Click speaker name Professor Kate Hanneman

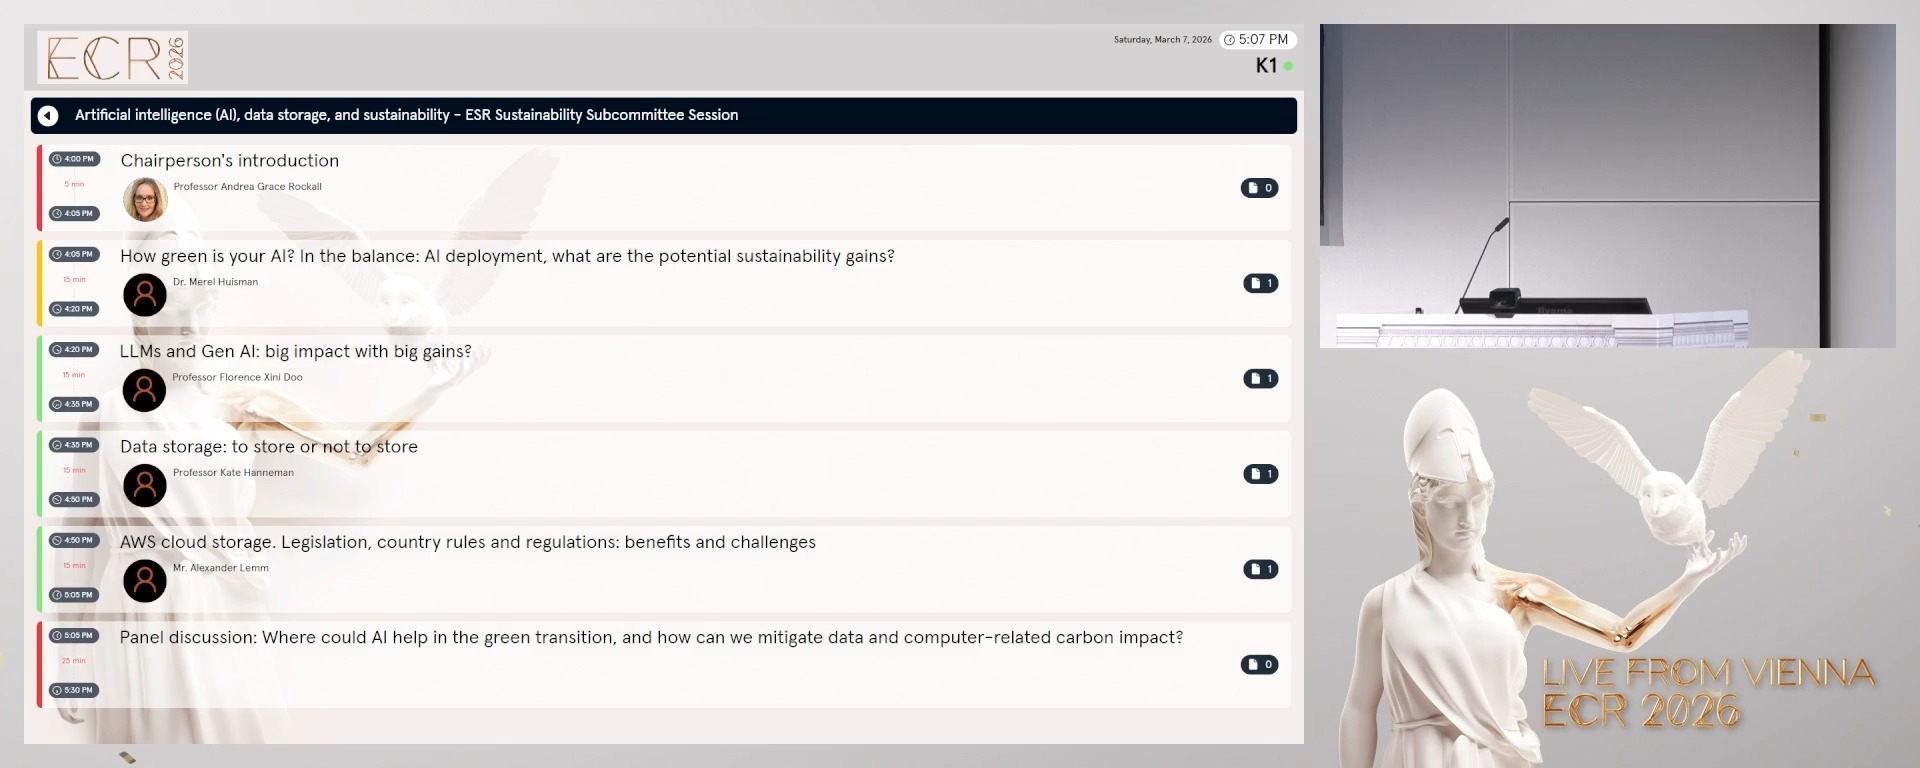tap(233, 473)
